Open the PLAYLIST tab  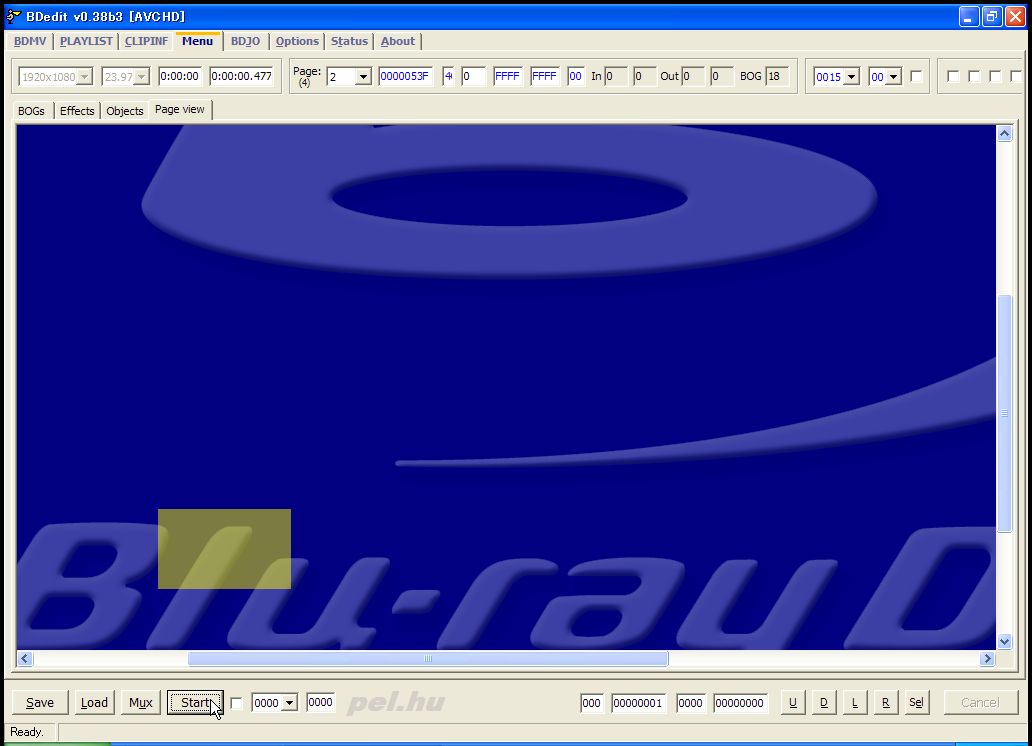pos(86,41)
